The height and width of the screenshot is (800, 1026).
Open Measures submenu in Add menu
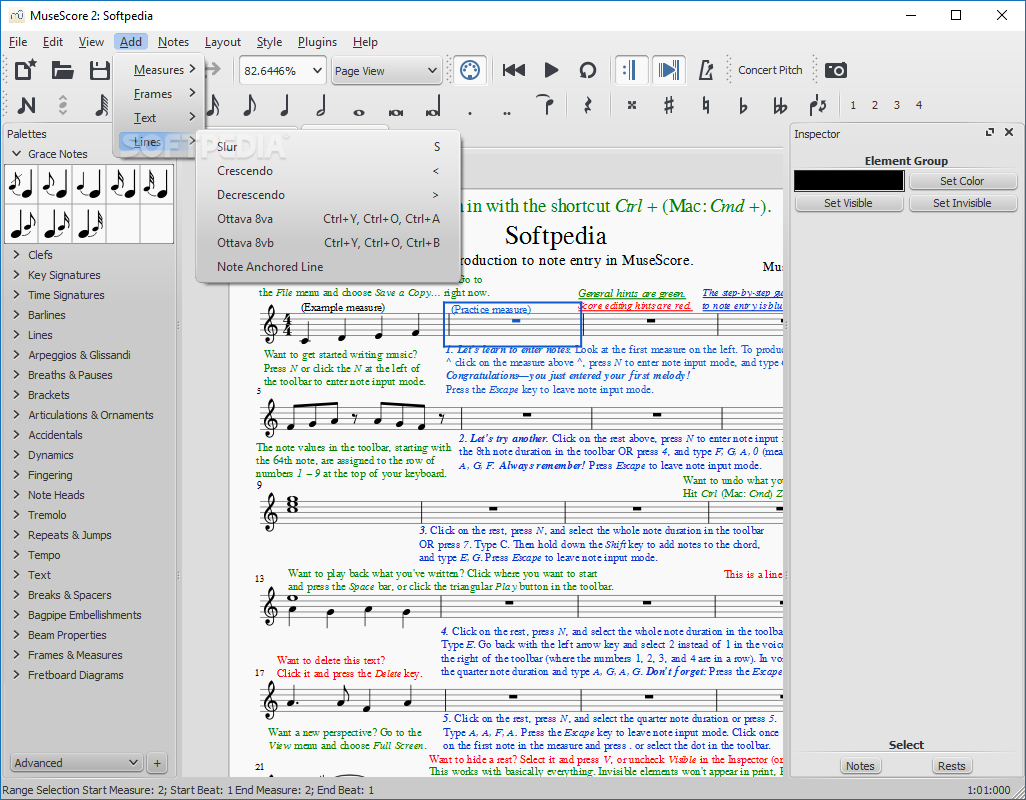pos(159,69)
